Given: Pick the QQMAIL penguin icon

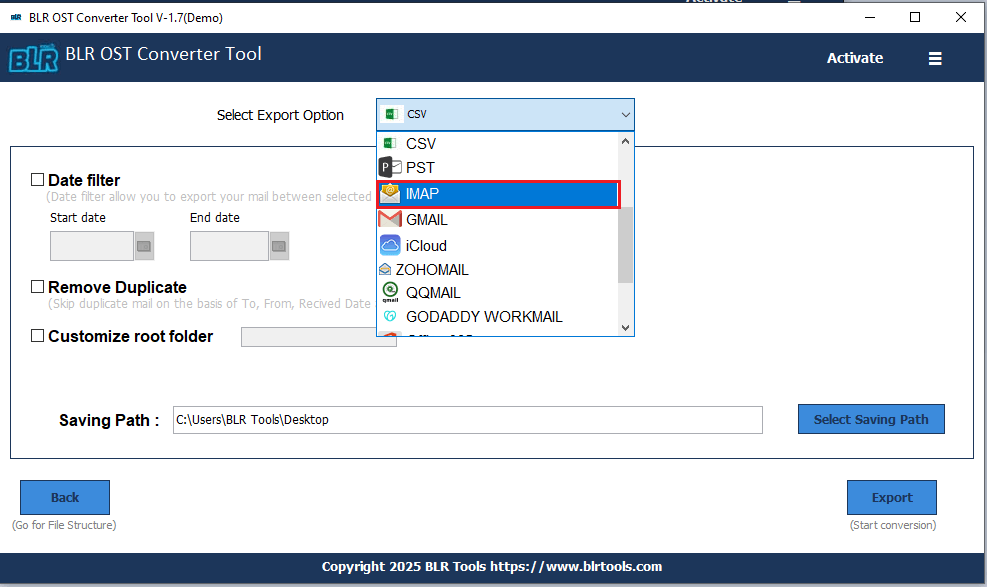Looking at the screenshot, I should (x=390, y=292).
